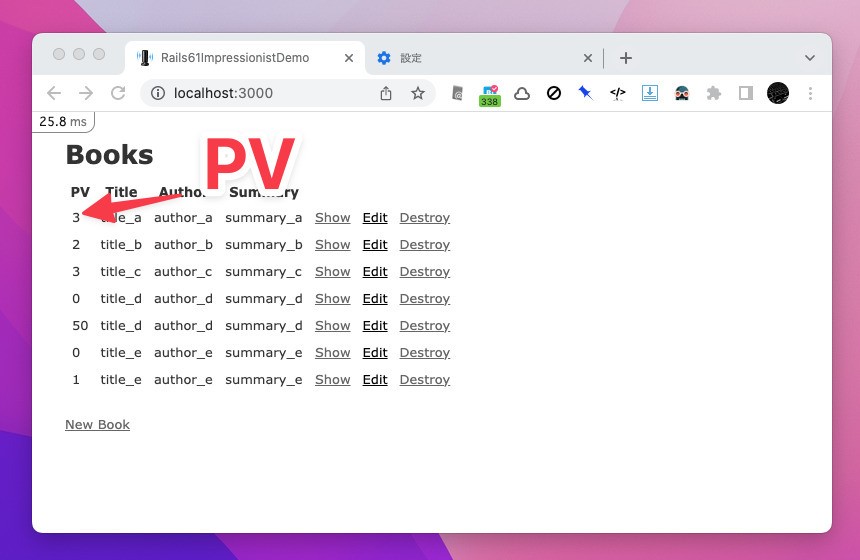Open a new browser tab

(x=626, y=58)
